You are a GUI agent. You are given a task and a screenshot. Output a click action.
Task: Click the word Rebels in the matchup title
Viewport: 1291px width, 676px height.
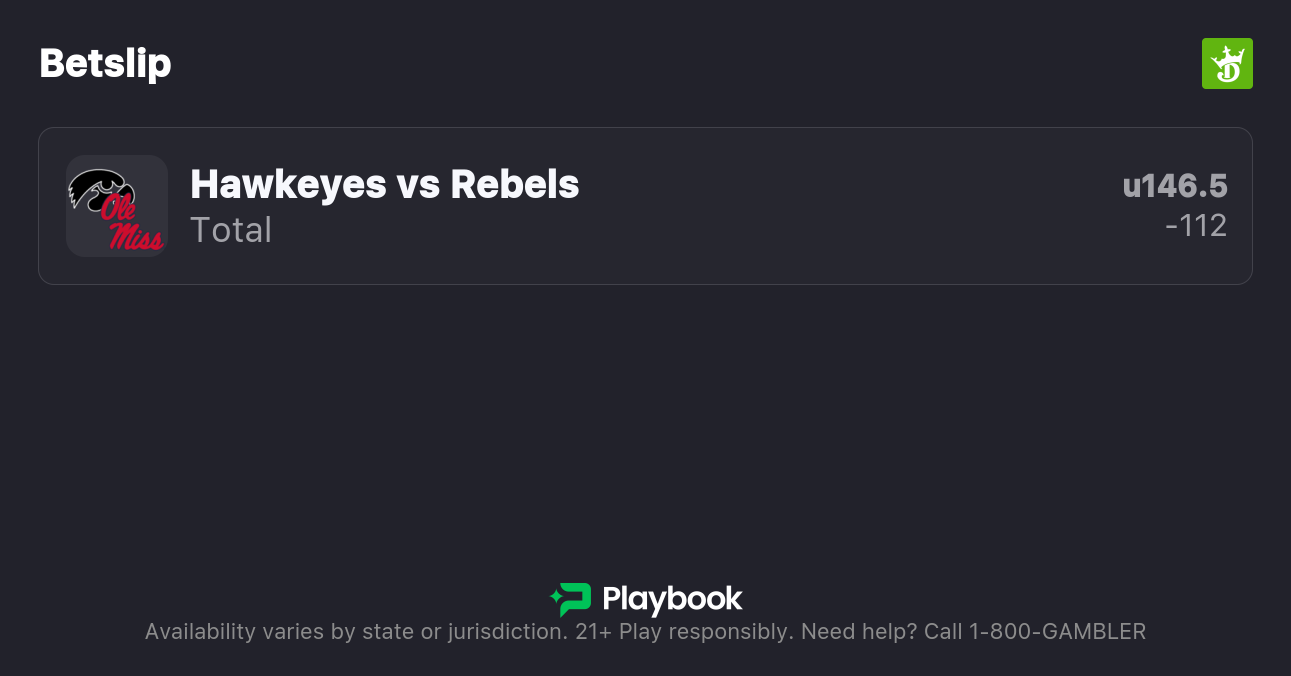point(514,184)
